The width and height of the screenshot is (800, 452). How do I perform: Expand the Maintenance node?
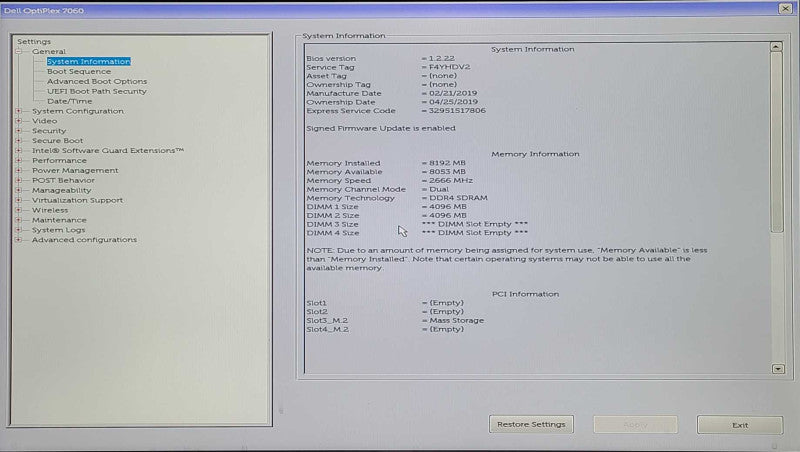(x=19, y=220)
